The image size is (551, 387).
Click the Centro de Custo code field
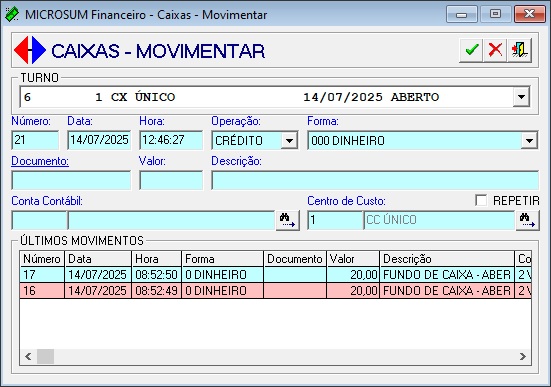[x=335, y=220]
